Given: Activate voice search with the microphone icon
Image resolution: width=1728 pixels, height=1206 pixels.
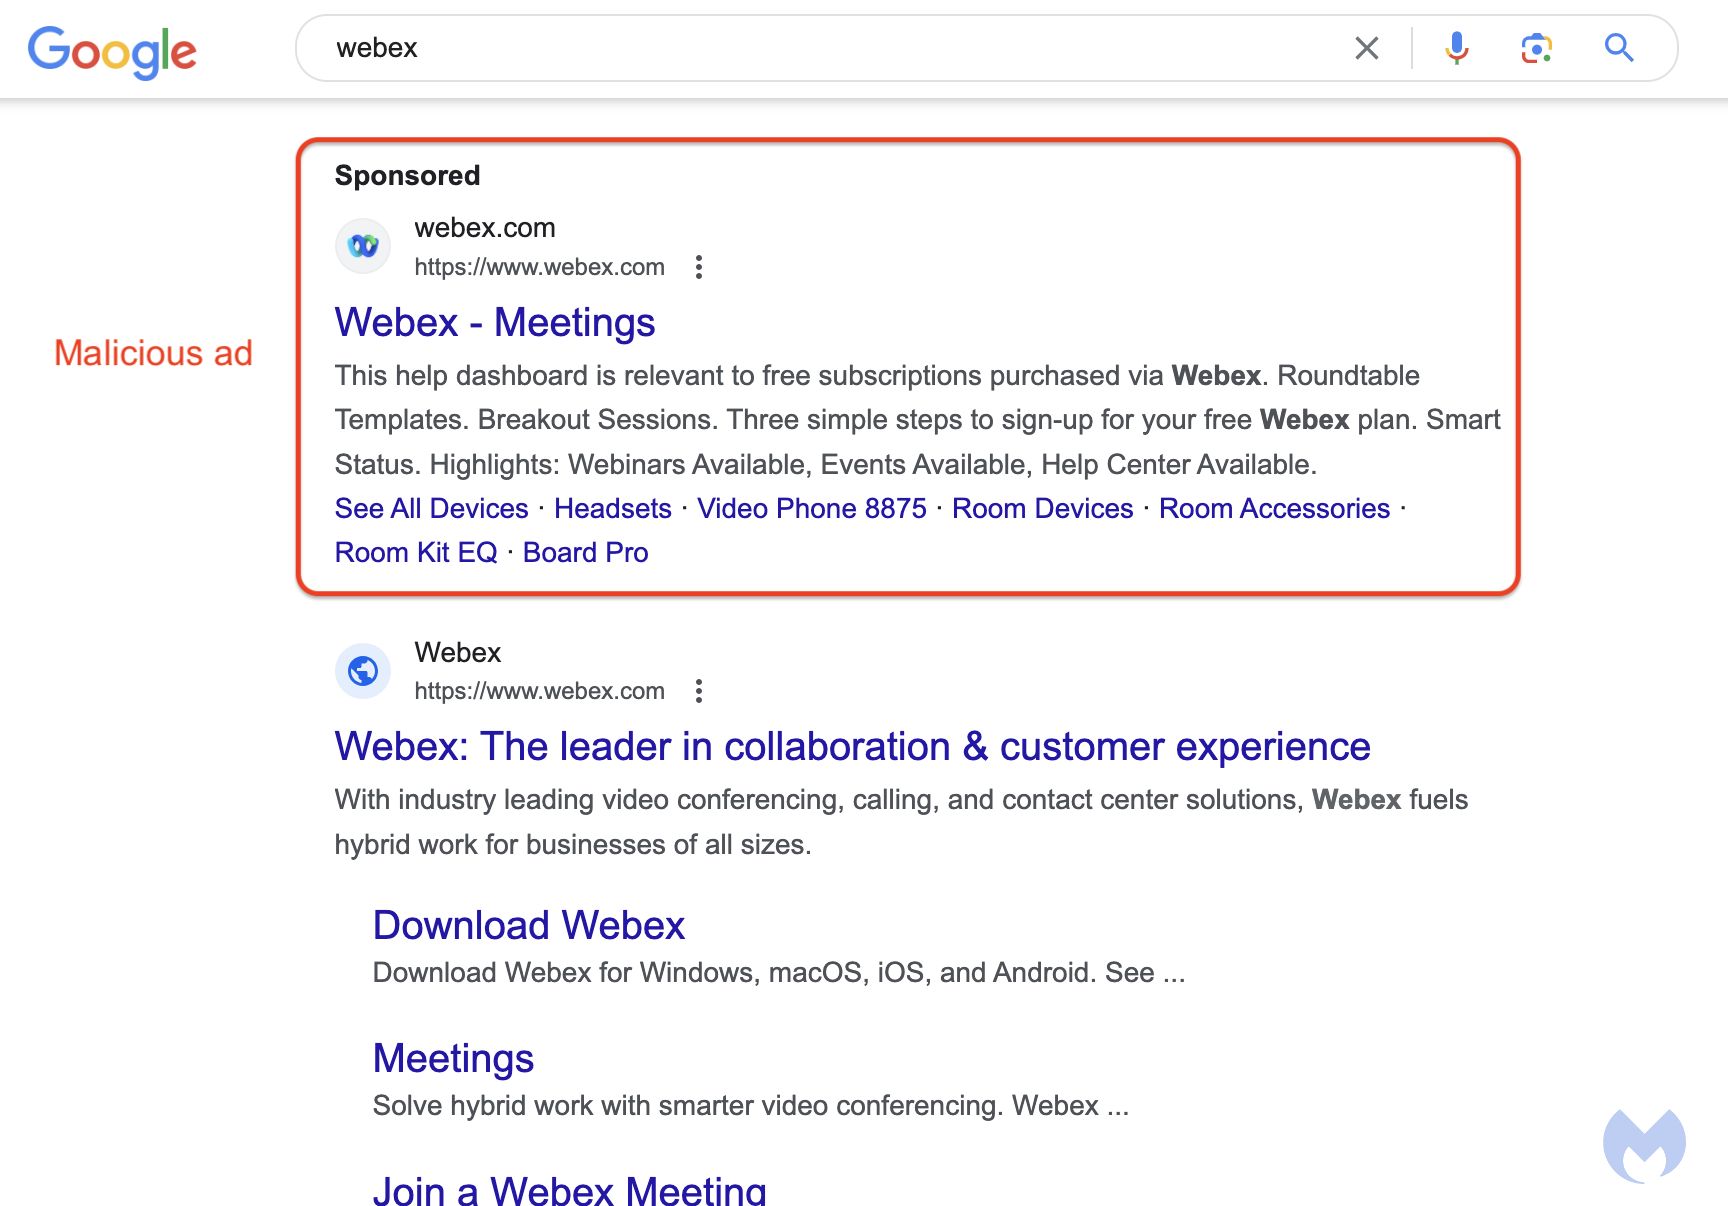Looking at the screenshot, I should click(1458, 47).
